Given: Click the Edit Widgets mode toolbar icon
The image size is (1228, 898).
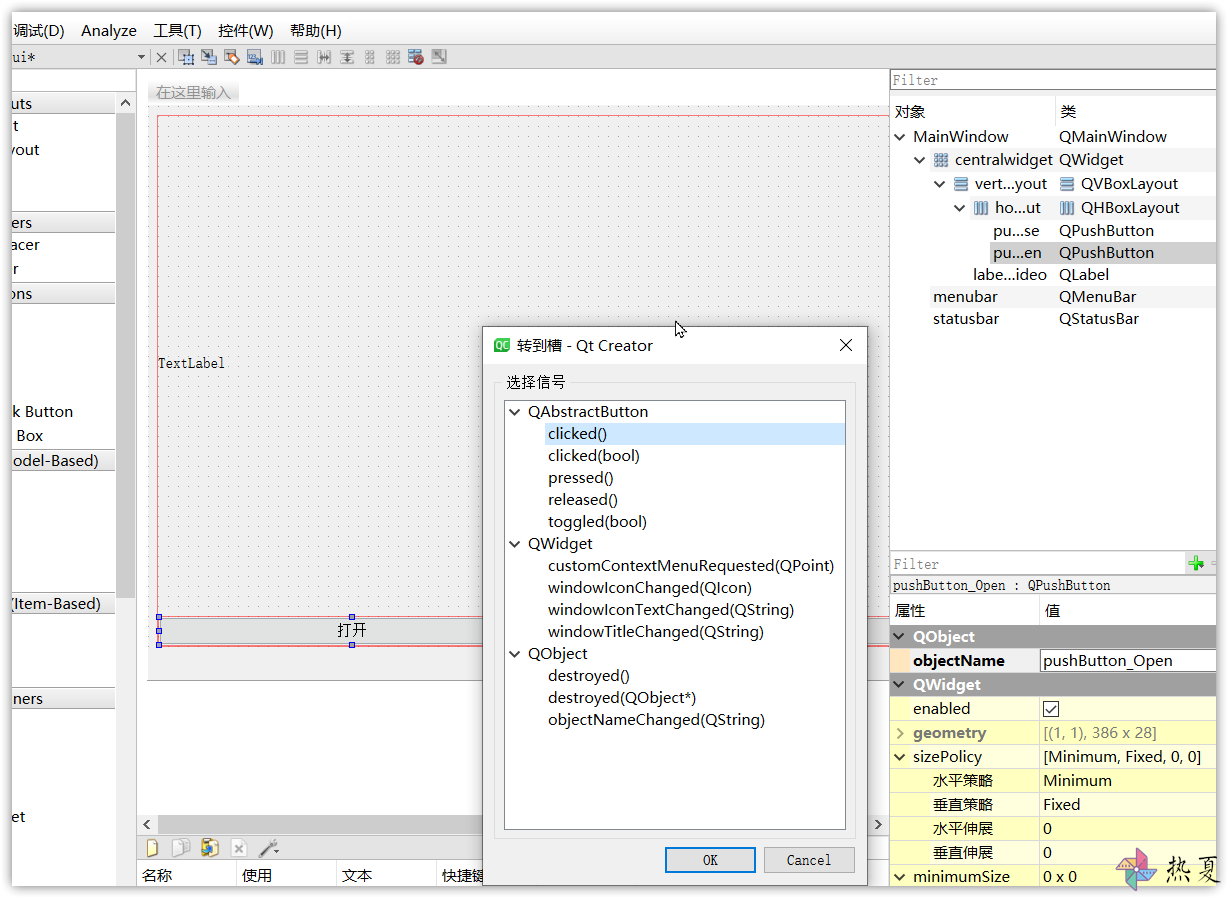Looking at the screenshot, I should 186,57.
